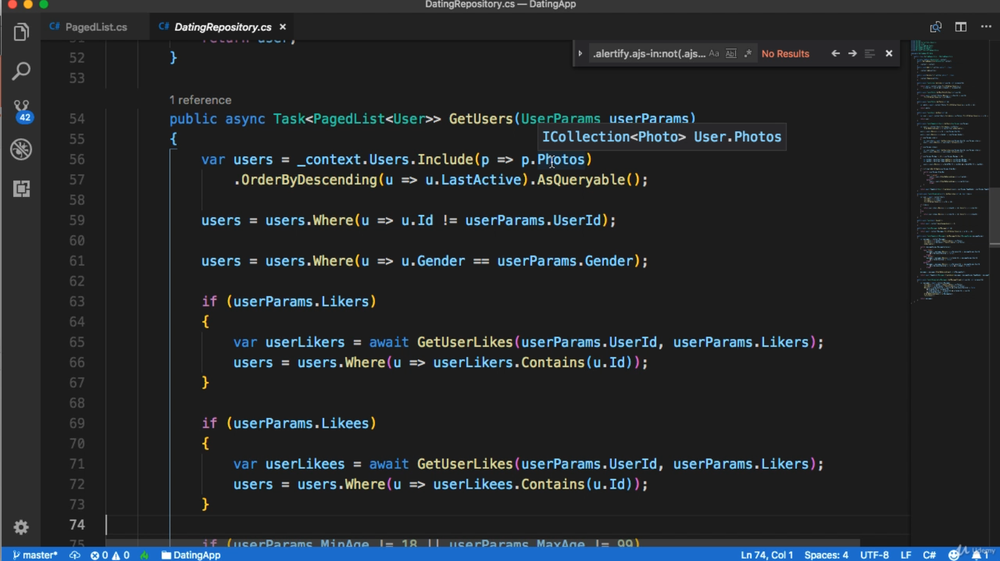Click the C# language mode indicator
The height and width of the screenshot is (561, 1000).
click(x=929, y=555)
